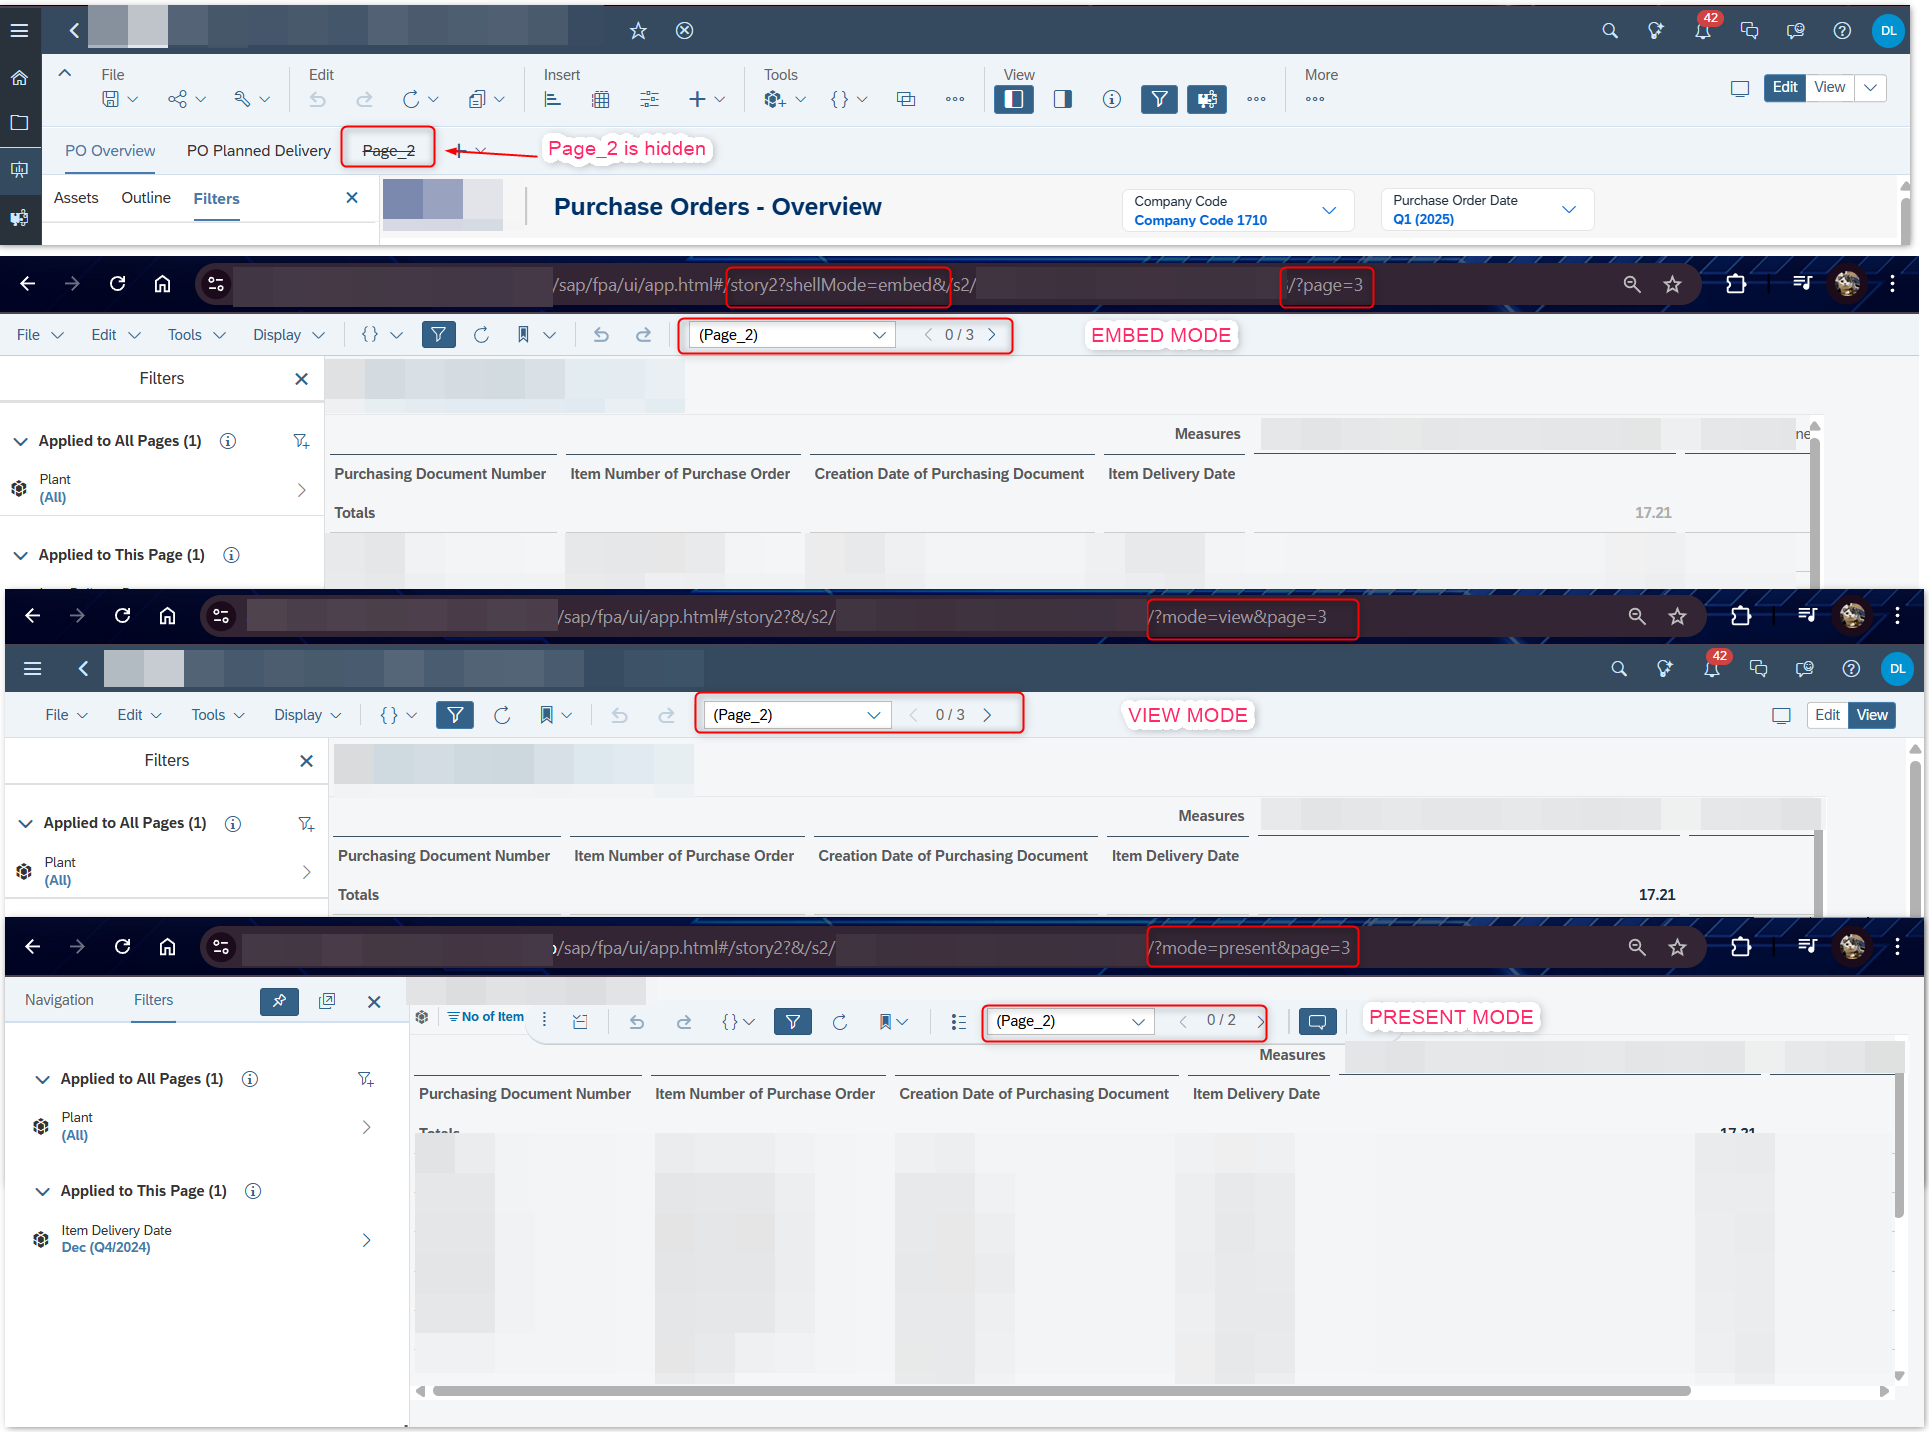Undo the last change in view mode
This screenshot has height=1432, width=1929.
[619, 714]
